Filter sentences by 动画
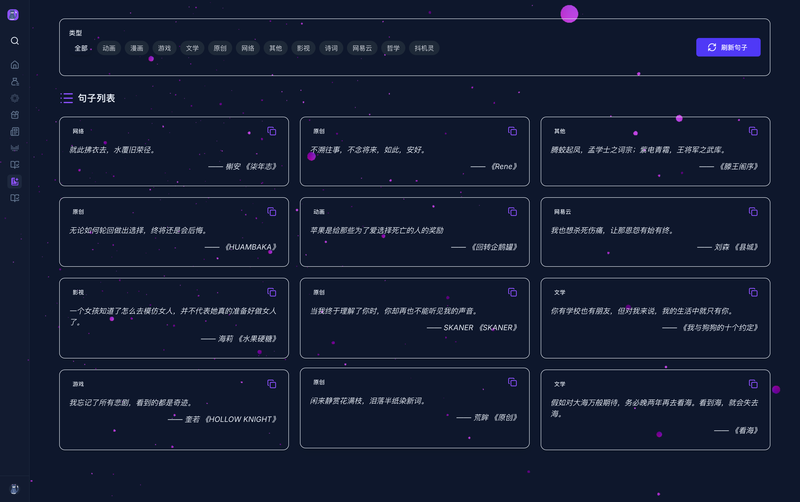 (109, 48)
